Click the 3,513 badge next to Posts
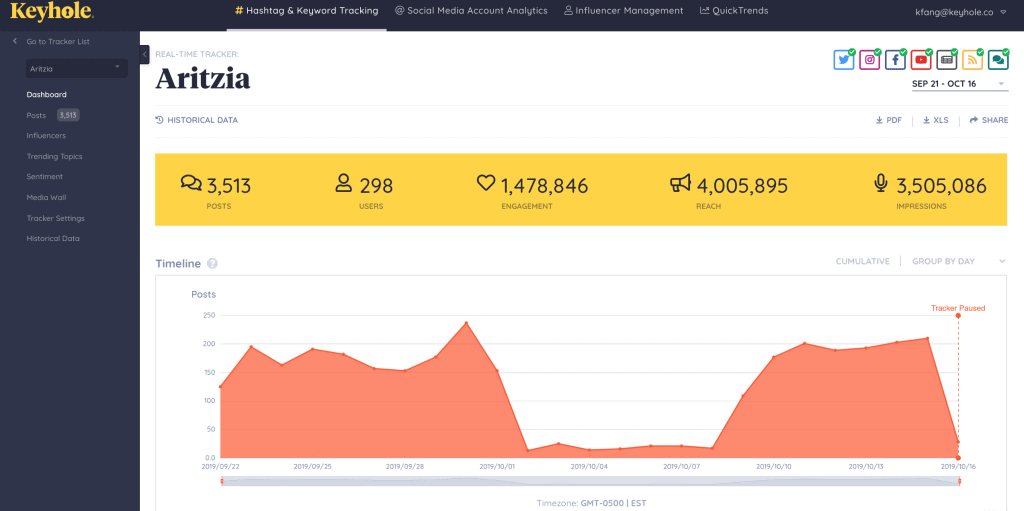This screenshot has width=1024, height=511. click(x=68, y=115)
